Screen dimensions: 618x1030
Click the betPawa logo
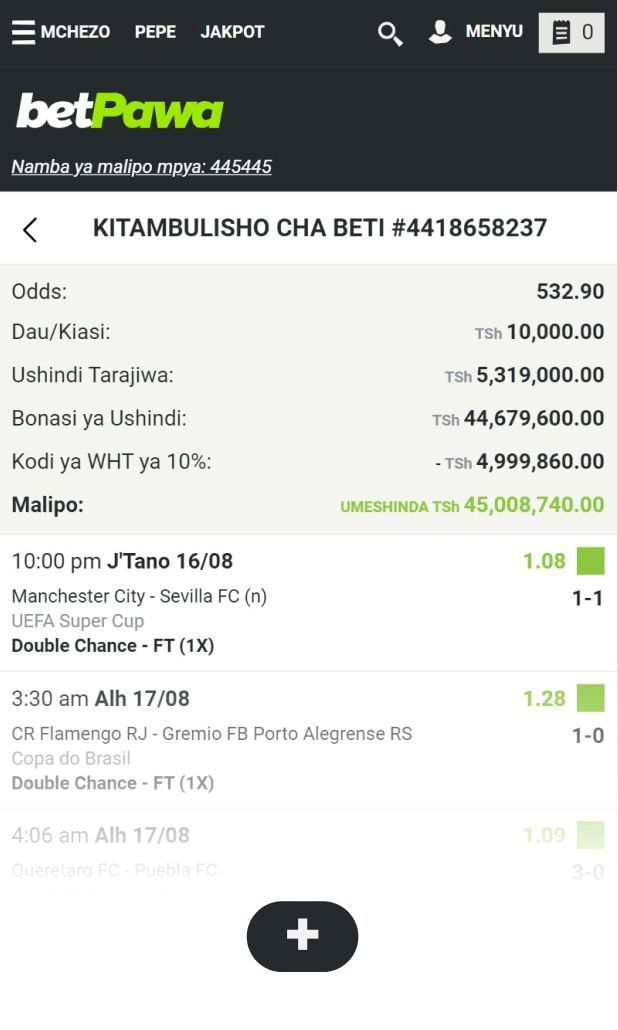(x=119, y=112)
